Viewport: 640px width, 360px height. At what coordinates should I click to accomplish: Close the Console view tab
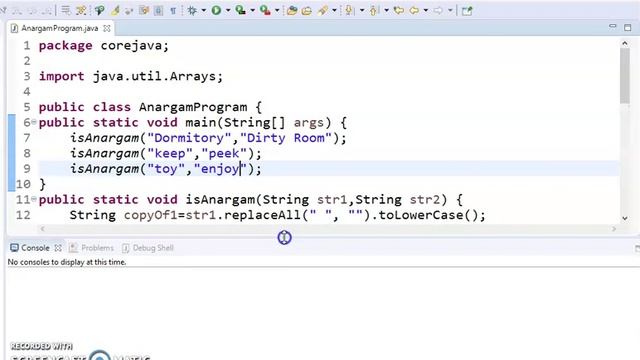tap(58, 248)
